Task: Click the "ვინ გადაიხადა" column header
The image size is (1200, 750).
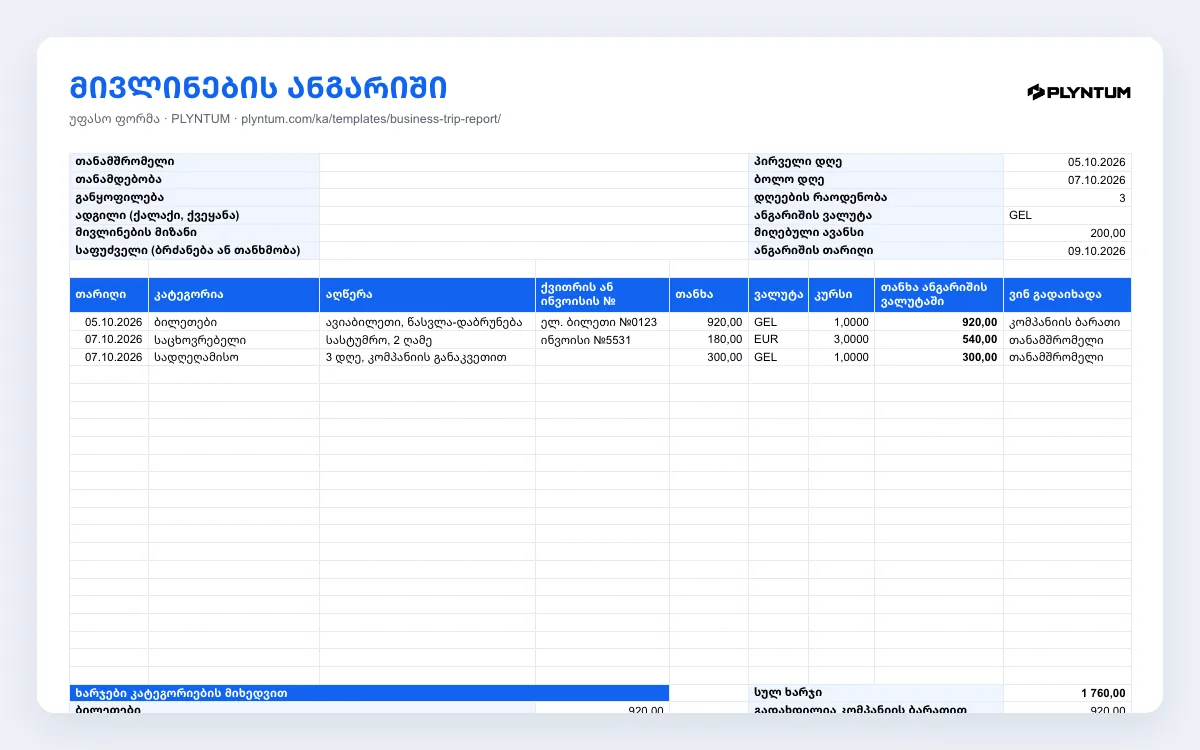Action: click(1067, 295)
